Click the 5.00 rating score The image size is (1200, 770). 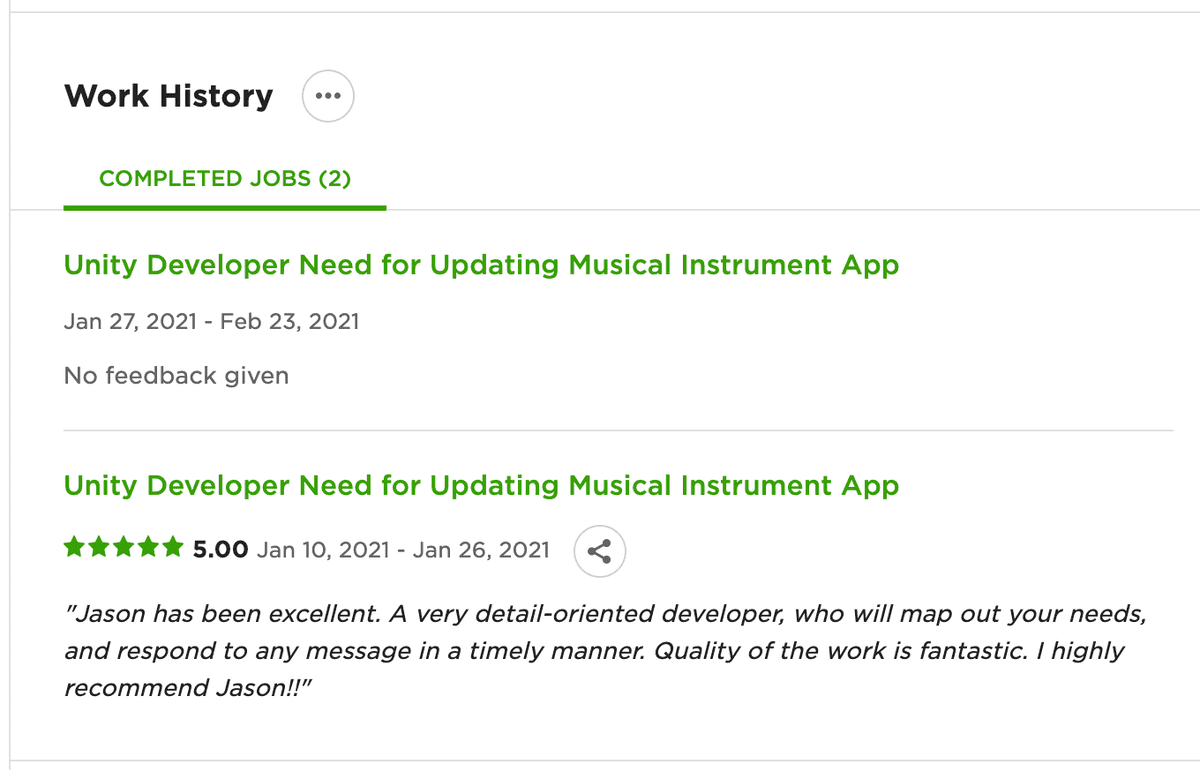tap(220, 550)
